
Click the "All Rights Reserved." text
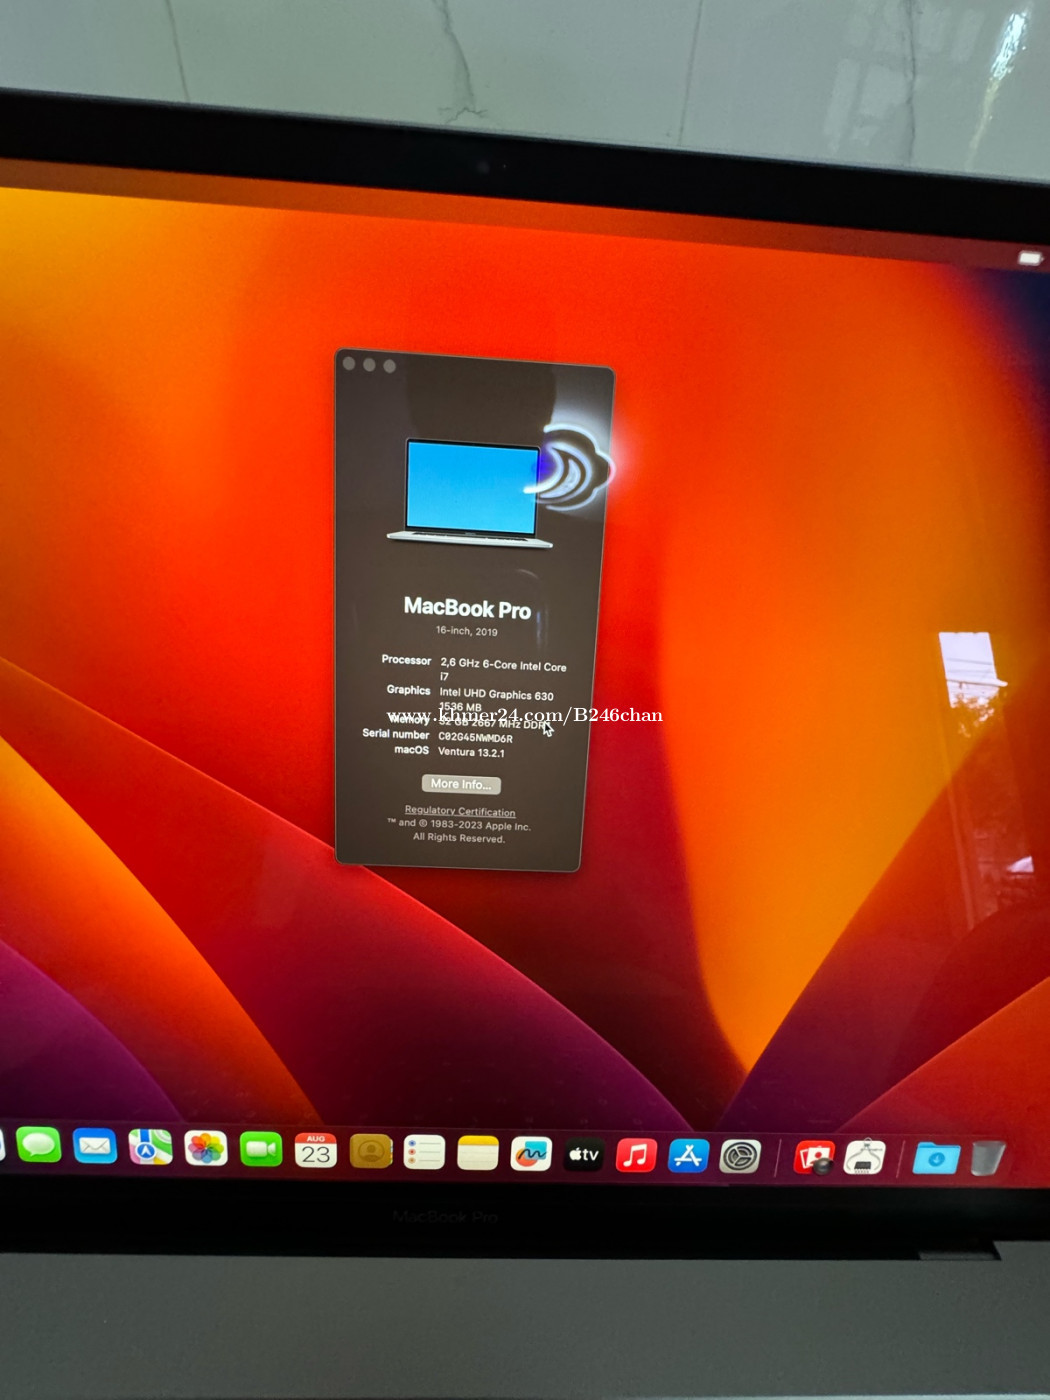(x=459, y=838)
